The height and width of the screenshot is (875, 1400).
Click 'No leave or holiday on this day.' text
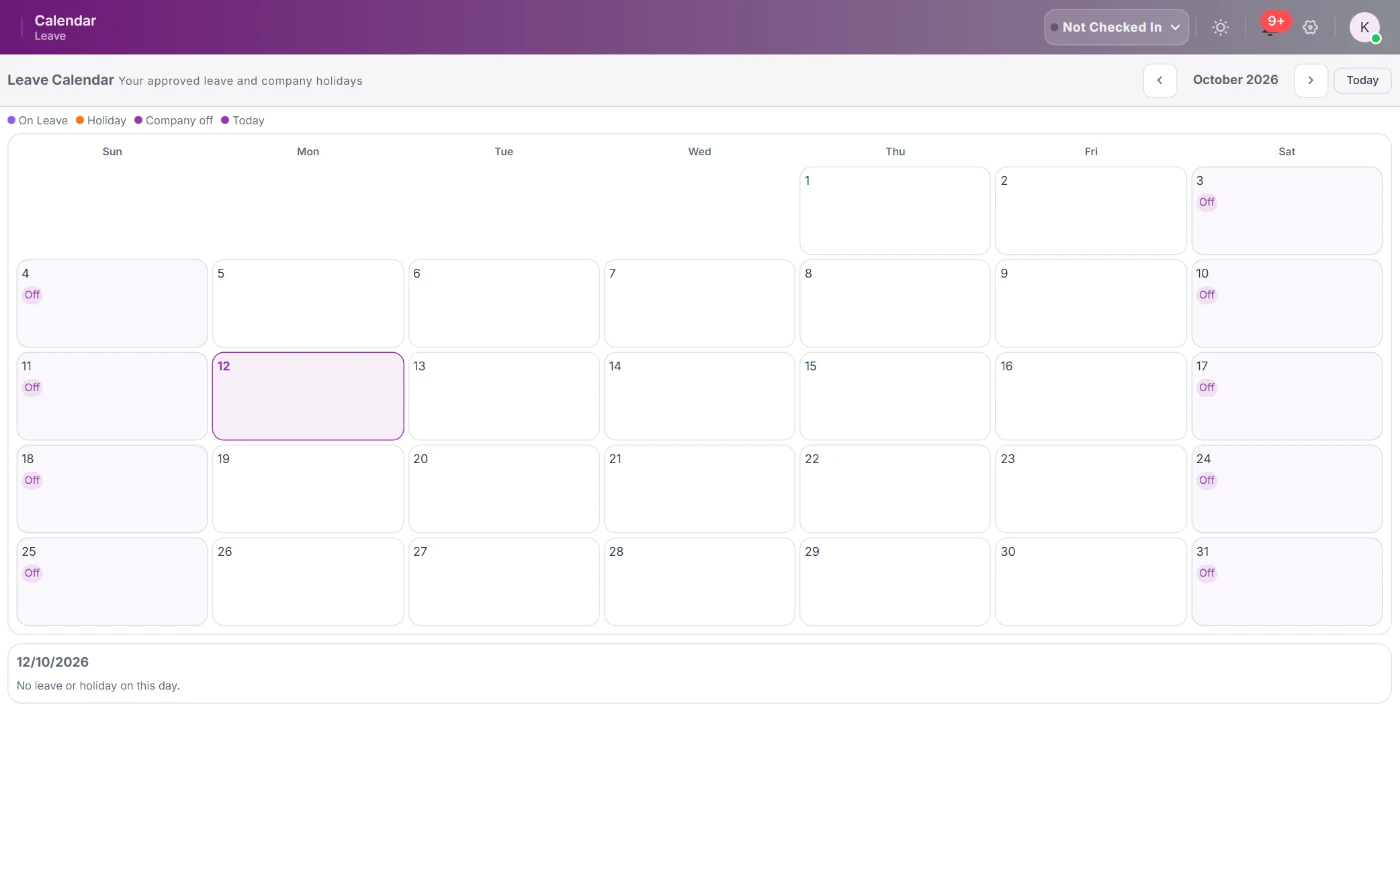click(x=98, y=686)
